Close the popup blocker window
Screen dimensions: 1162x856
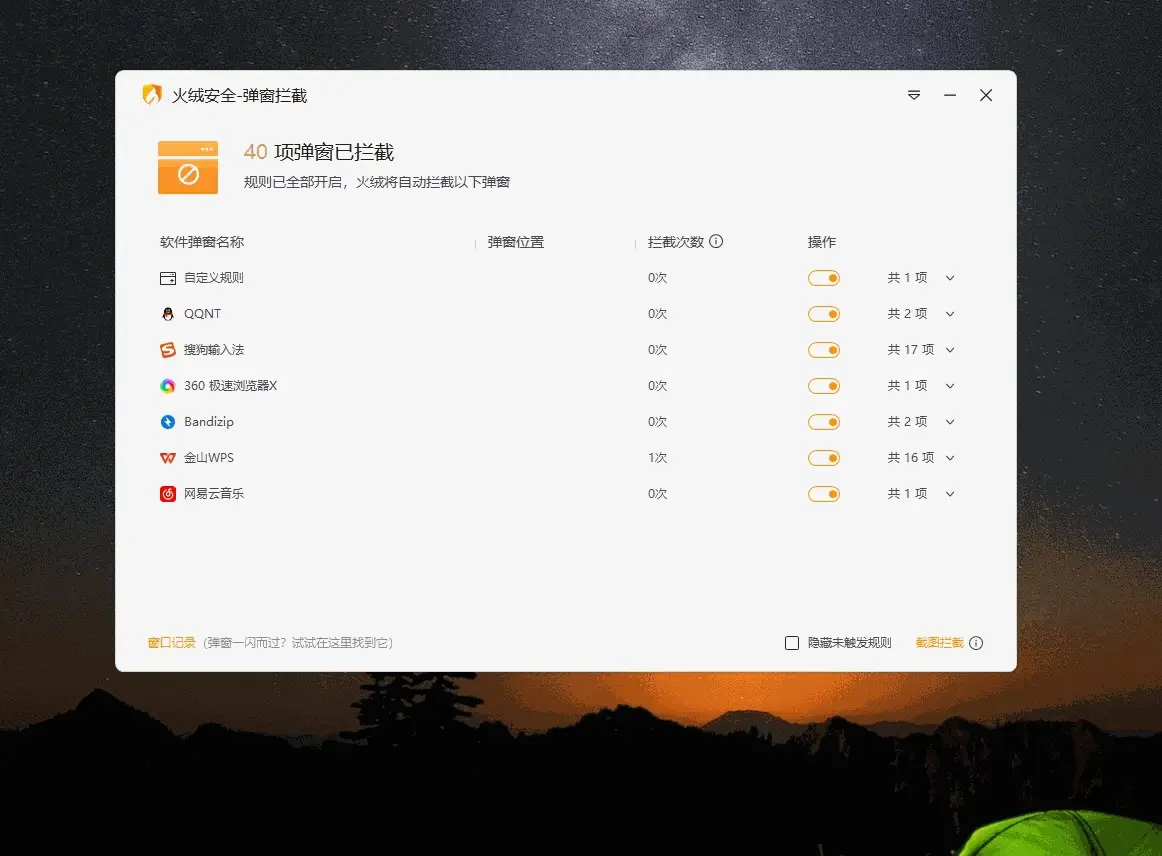coord(986,96)
